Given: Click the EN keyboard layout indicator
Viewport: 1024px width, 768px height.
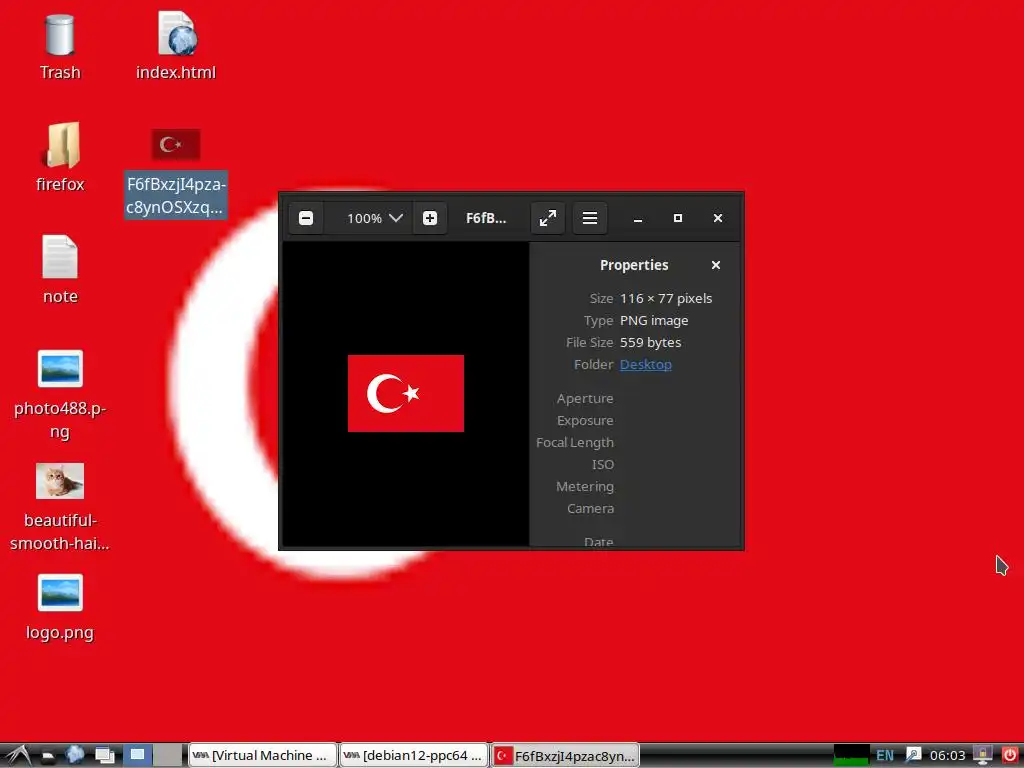Looking at the screenshot, I should pyautogui.click(x=885, y=756).
